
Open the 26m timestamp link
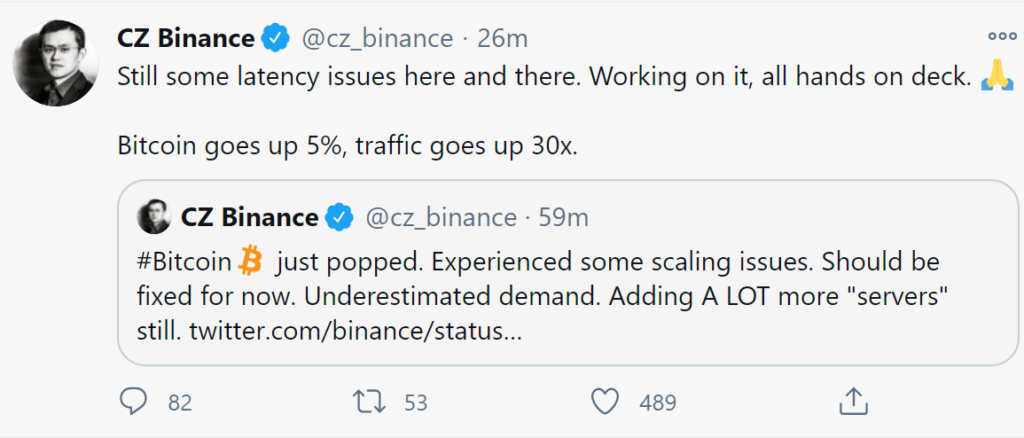[501, 39]
